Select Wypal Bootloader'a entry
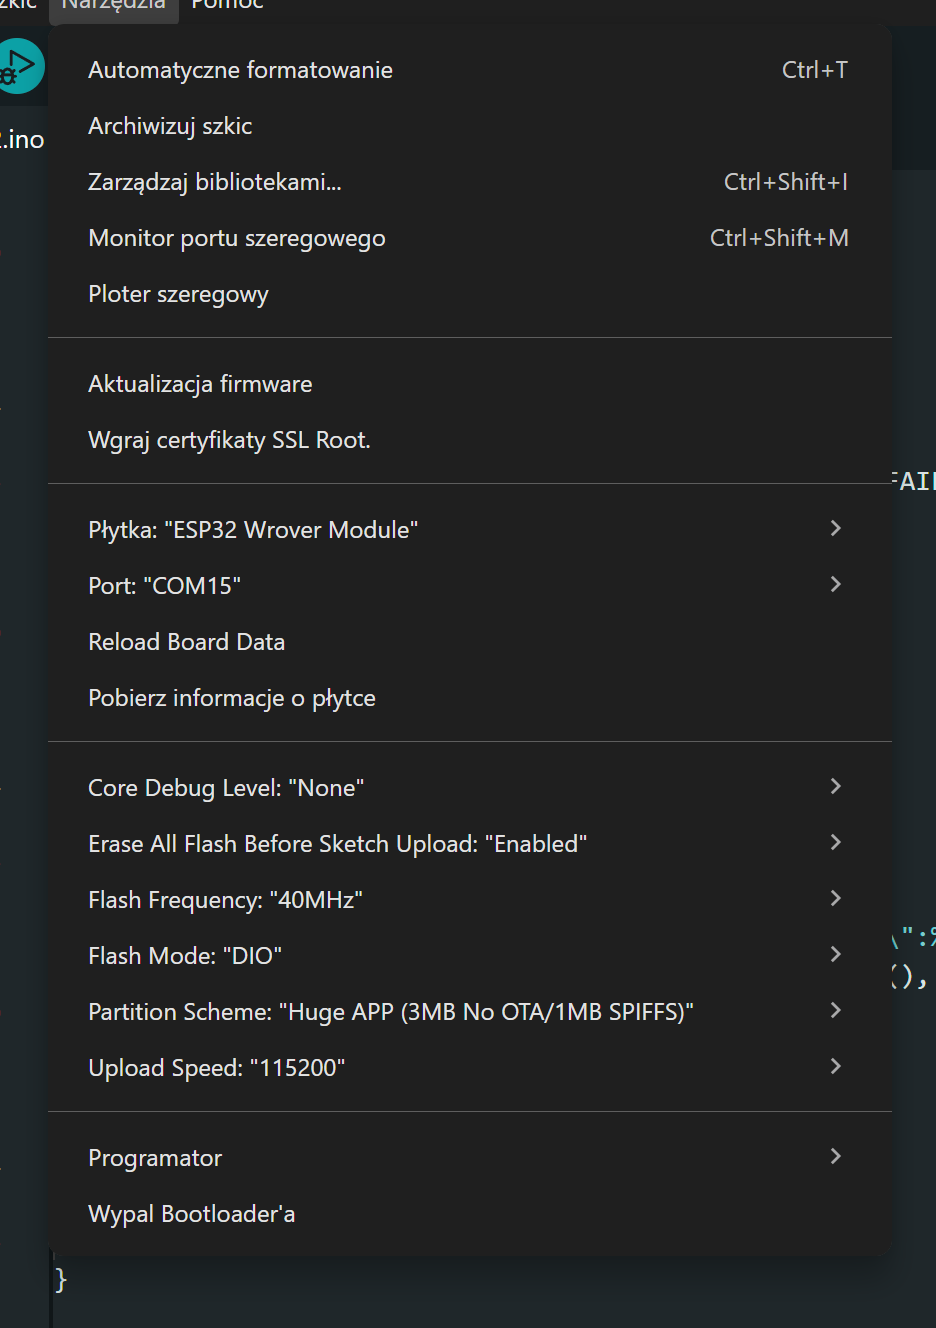The image size is (936, 1328). click(469, 1214)
